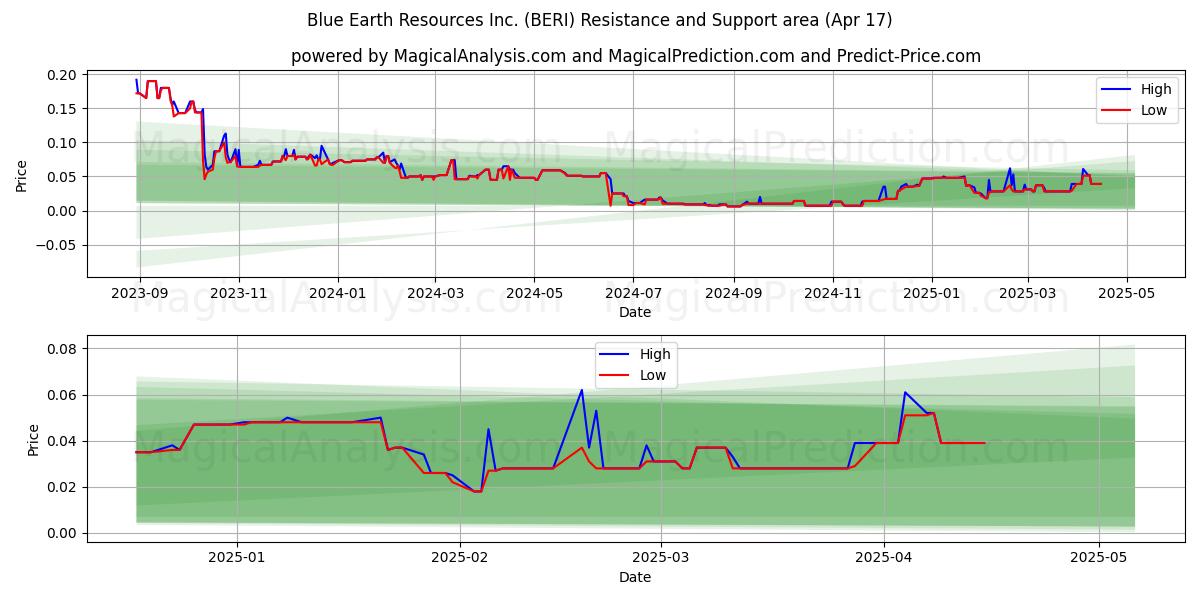Viewport: 1200px width, 600px height.
Task: Click the '2023-11' x-axis label
Action: tap(238, 292)
